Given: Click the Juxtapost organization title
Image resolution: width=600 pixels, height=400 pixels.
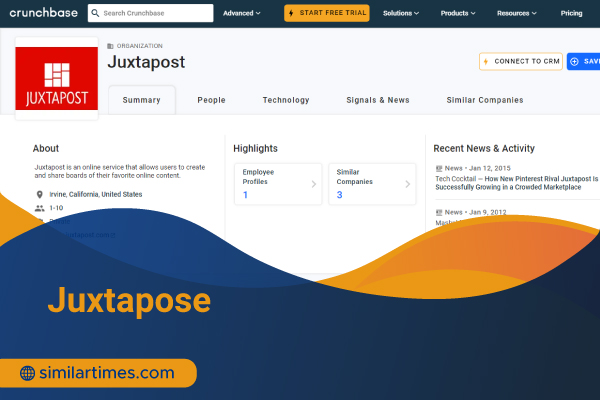Looking at the screenshot, I should pos(146,62).
